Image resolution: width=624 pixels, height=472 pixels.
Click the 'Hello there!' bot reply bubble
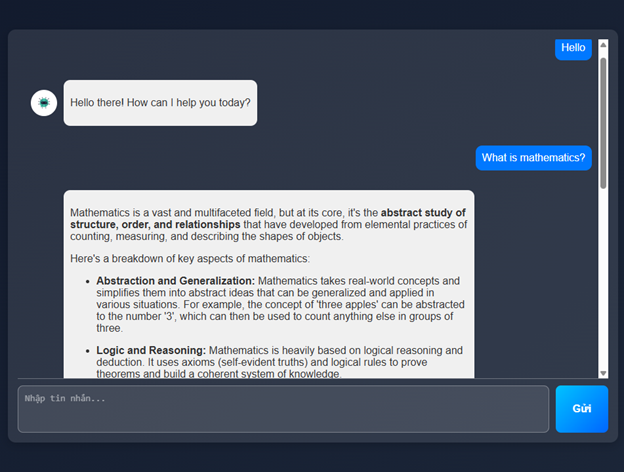coord(160,103)
